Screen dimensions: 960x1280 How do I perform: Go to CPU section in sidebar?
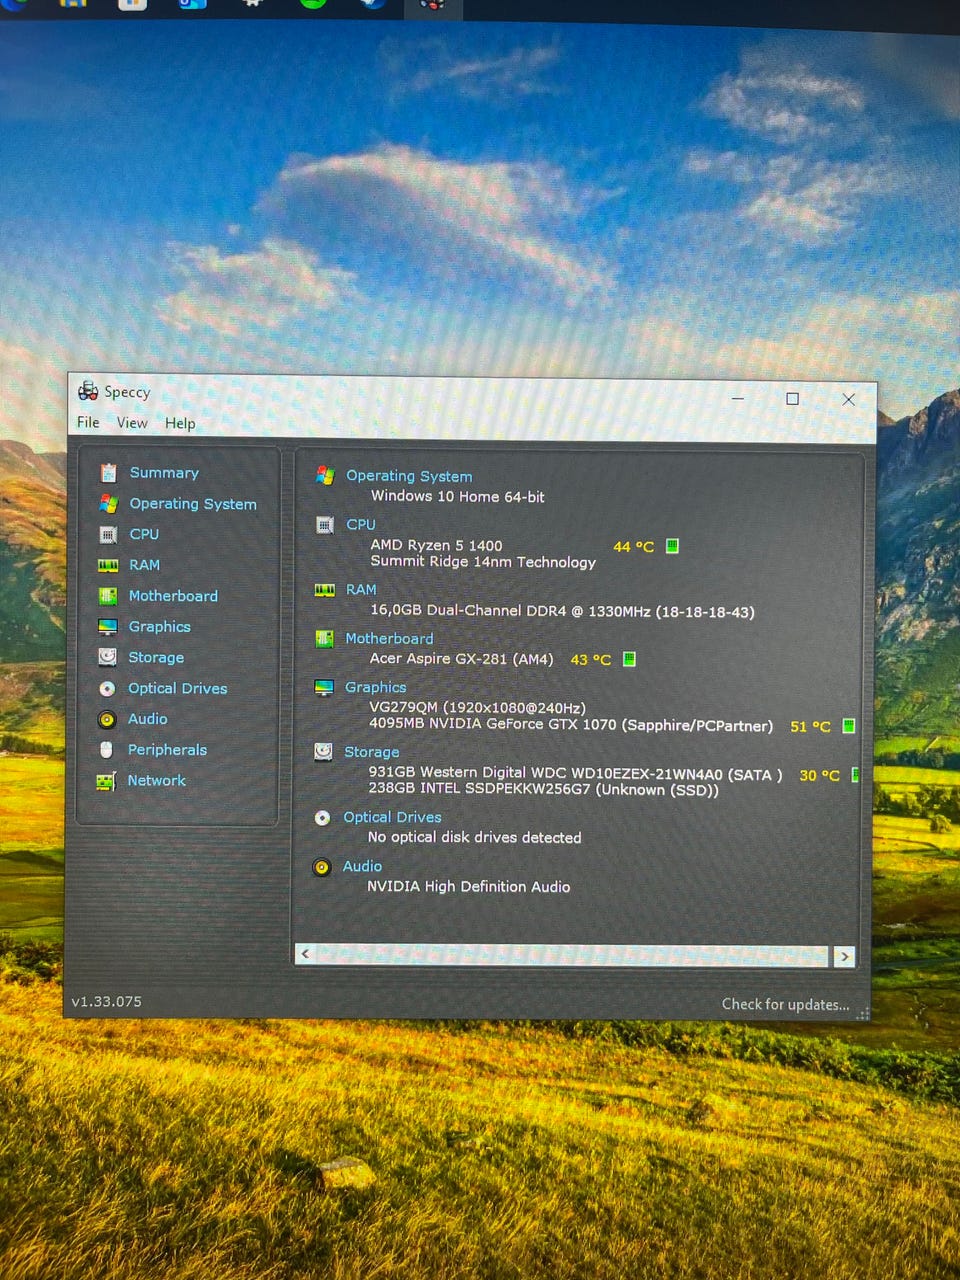pyautogui.click(x=144, y=534)
